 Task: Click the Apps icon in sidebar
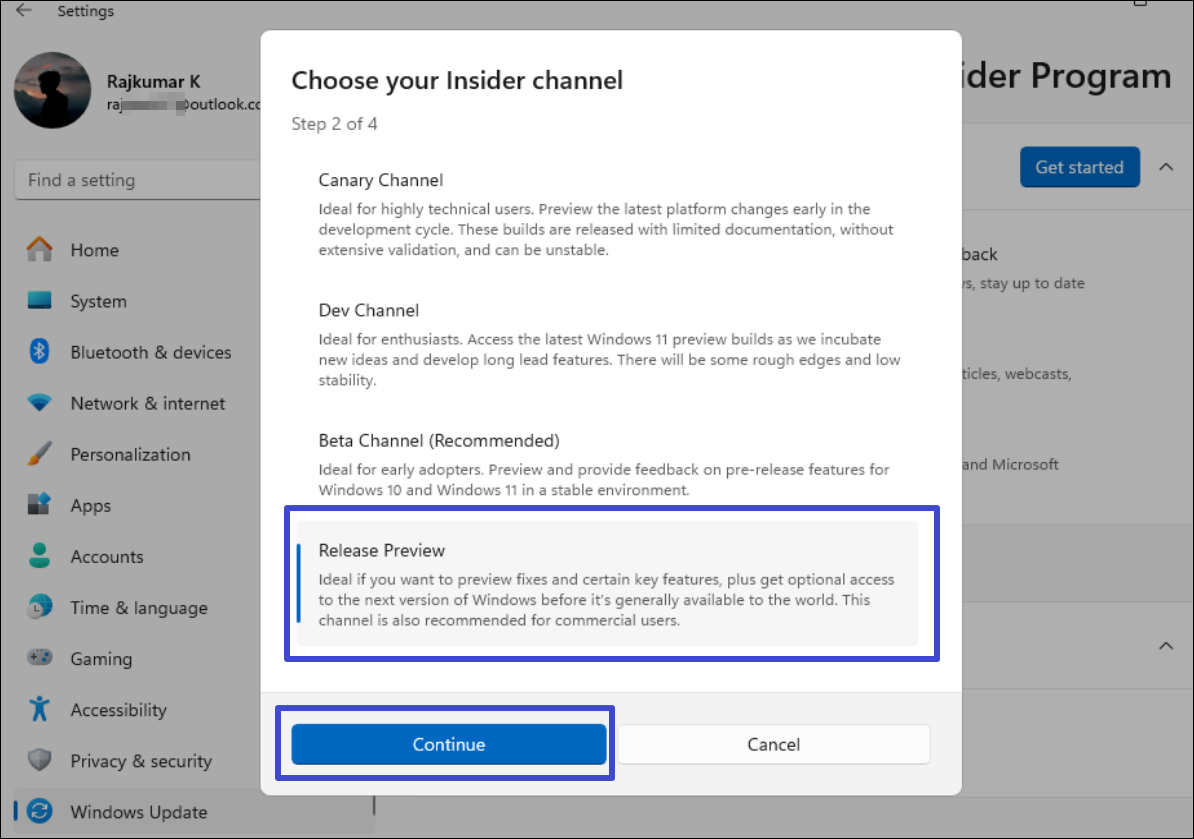(x=40, y=505)
